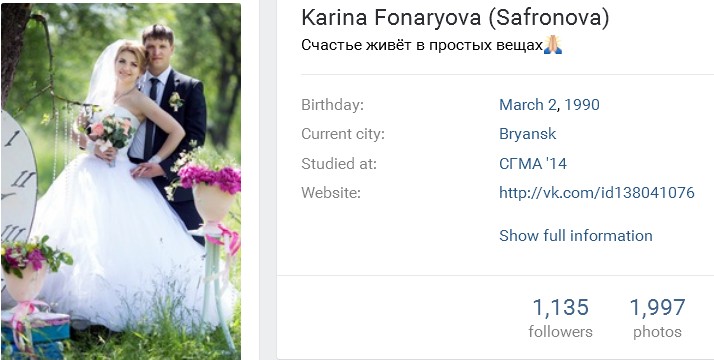The image size is (714, 360).
Task: Click the praying hands emoji in status
Action: click(x=553, y=45)
